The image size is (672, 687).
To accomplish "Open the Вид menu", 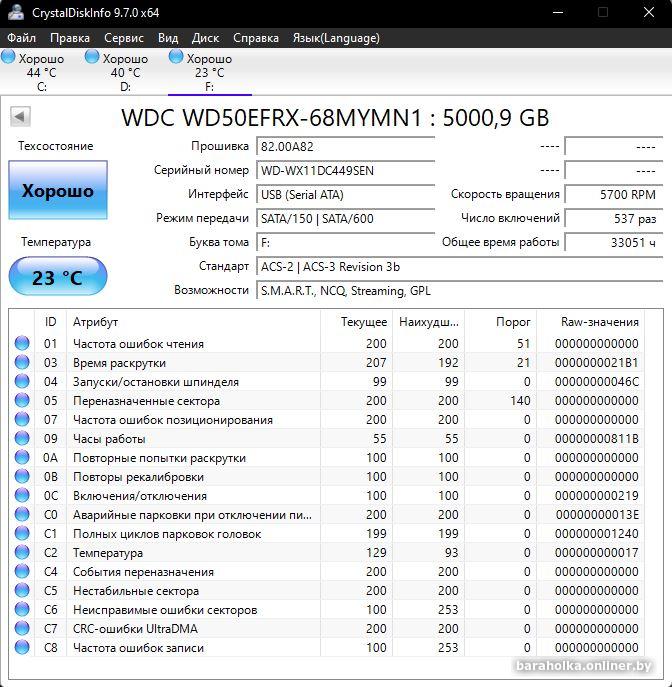I will [x=168, y=38].
